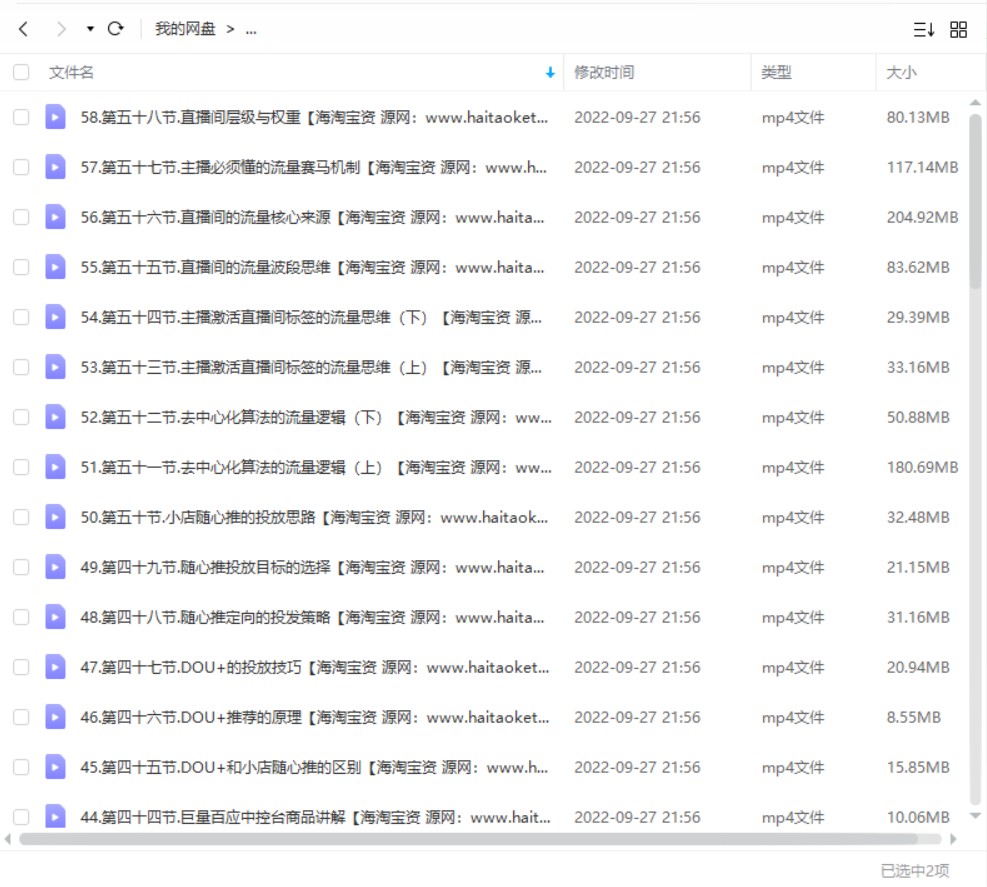Click video icon of 54.第五十四节 file
Screen dimensions: 987x887
pyautogui.click(x=55, y=317)
